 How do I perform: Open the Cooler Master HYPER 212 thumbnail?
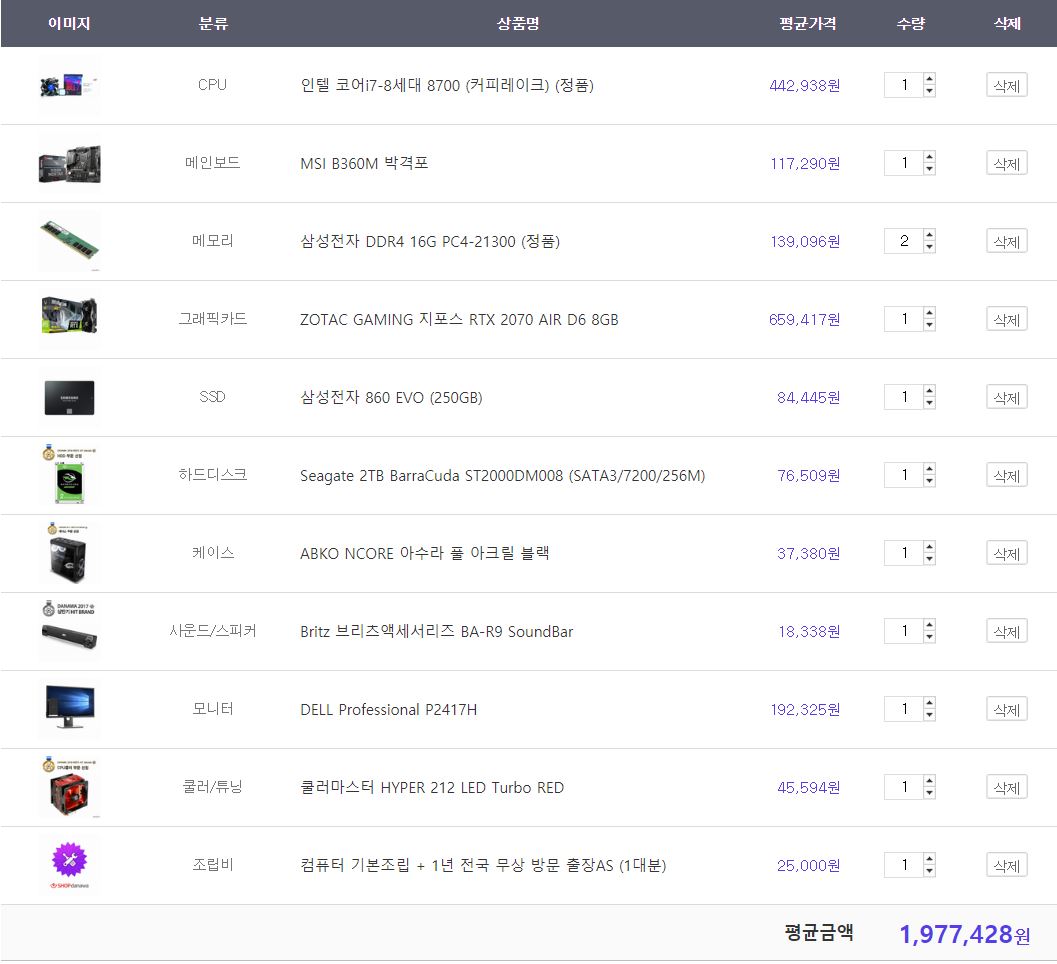69,787
